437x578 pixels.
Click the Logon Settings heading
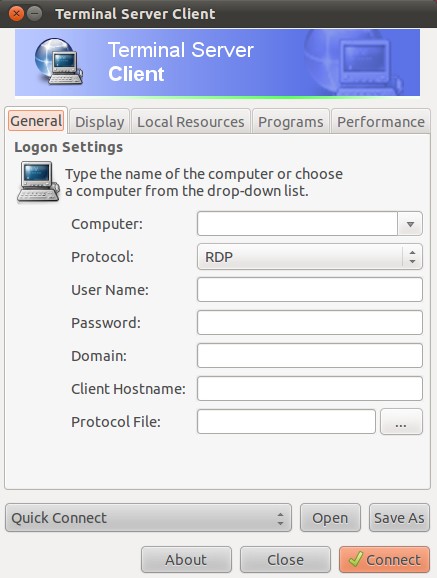69,147
